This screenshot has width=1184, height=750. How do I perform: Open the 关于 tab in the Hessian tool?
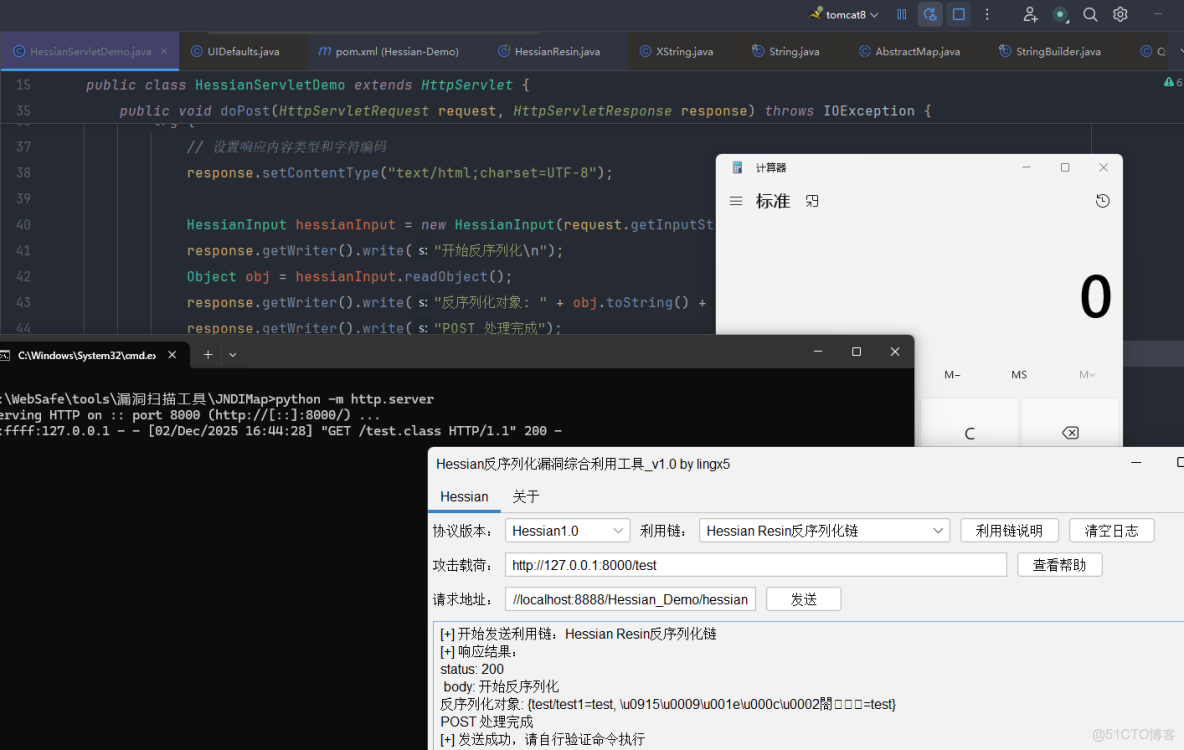pos(526,496)
